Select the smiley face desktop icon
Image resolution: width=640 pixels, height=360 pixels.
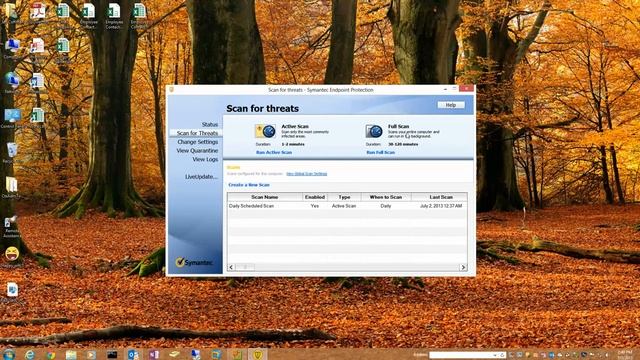(12, 256)
